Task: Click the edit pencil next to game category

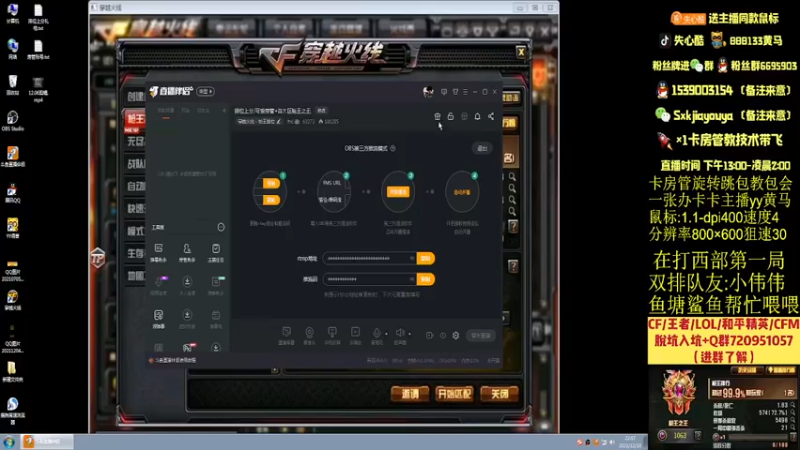Action: [279, 121]
